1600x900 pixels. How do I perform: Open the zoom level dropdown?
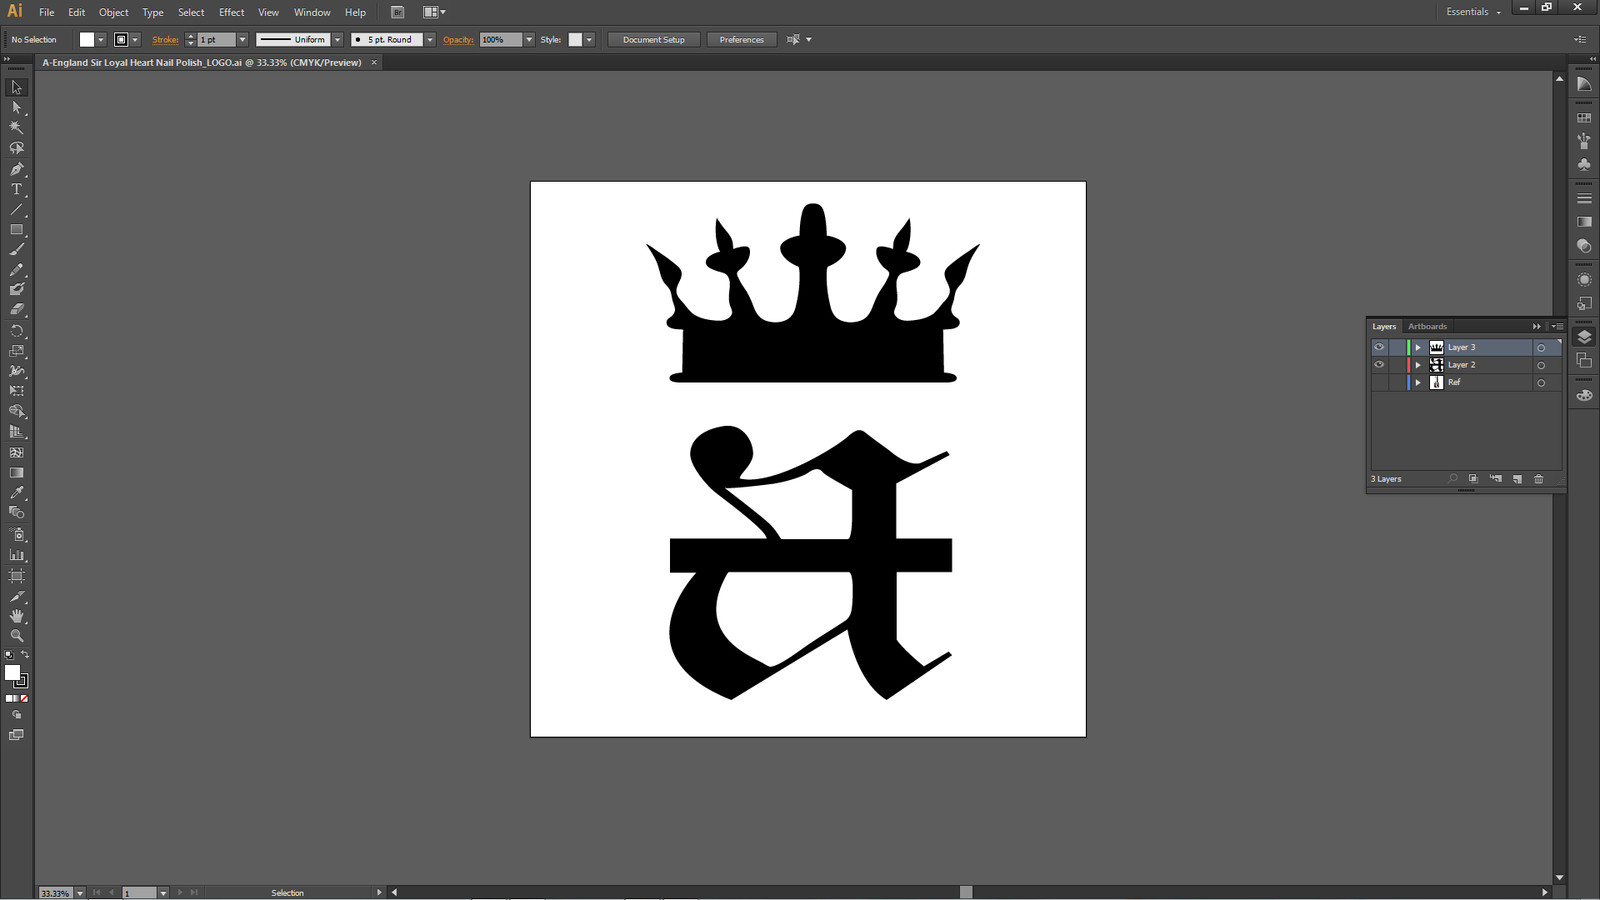[x=80, y=893]
